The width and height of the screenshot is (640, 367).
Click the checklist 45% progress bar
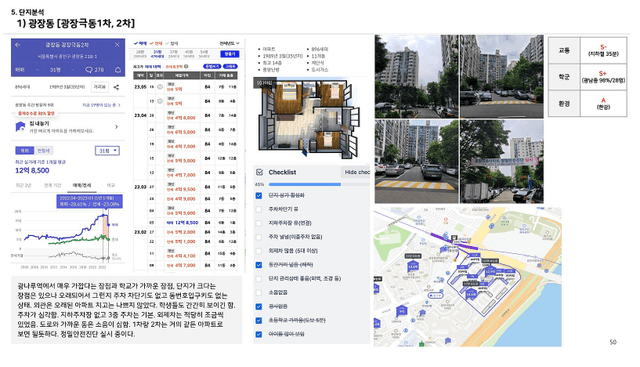318,185
